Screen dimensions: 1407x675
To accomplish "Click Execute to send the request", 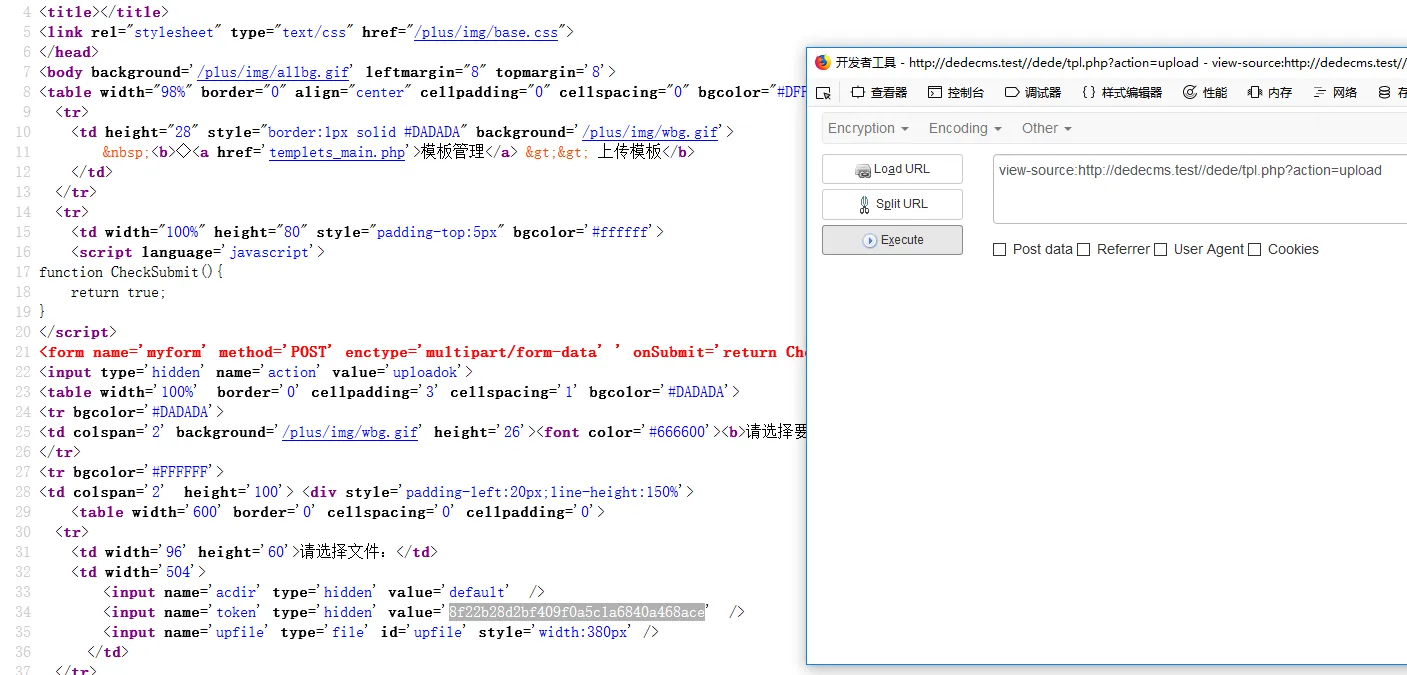I will (x=892, y=240).
